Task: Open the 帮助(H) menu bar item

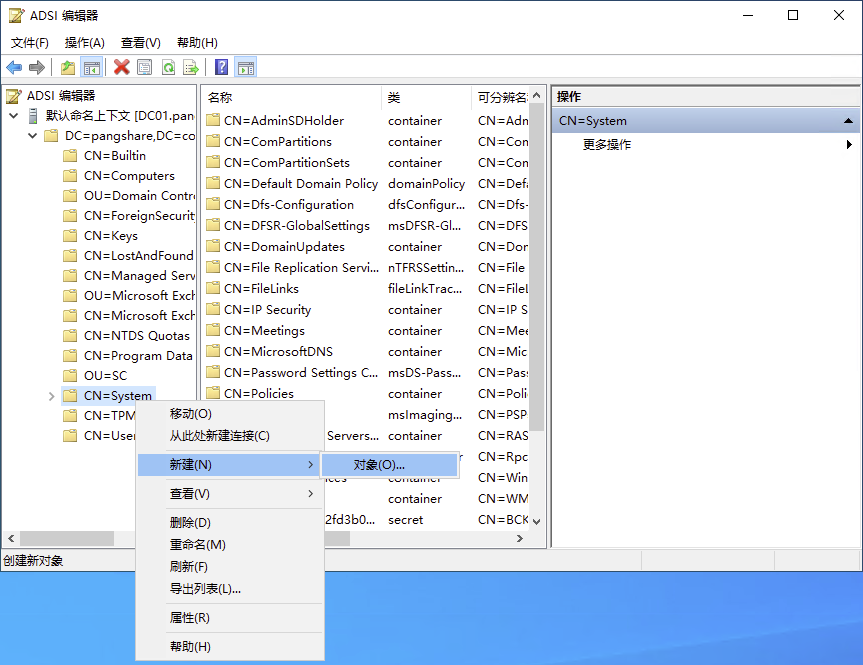Action: click(197, 43)
